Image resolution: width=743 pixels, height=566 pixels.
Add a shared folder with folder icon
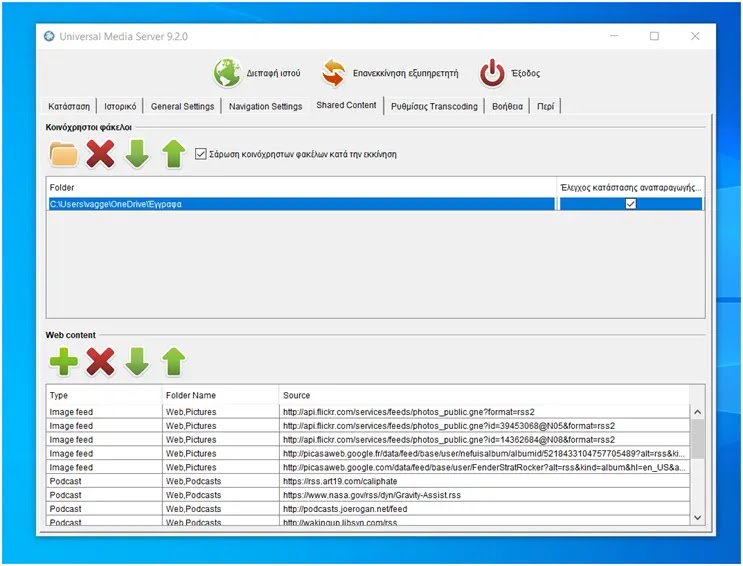click(x=63, y=154)
